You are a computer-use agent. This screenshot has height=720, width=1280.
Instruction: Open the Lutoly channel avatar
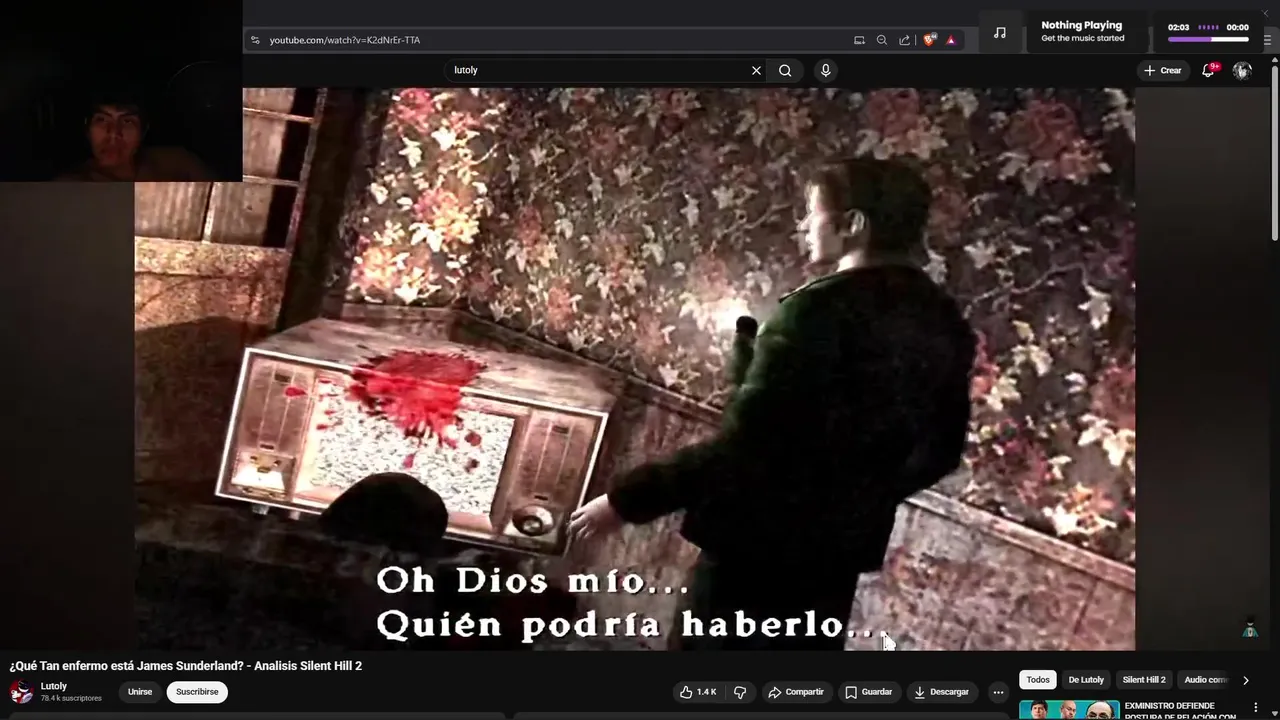[21, 692]
